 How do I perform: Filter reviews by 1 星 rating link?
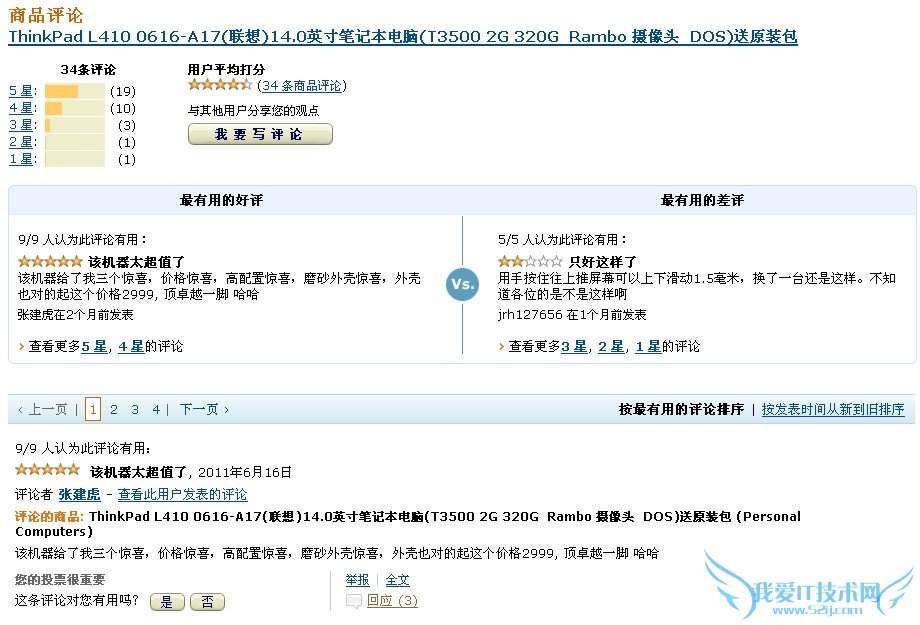click(21, 159)
